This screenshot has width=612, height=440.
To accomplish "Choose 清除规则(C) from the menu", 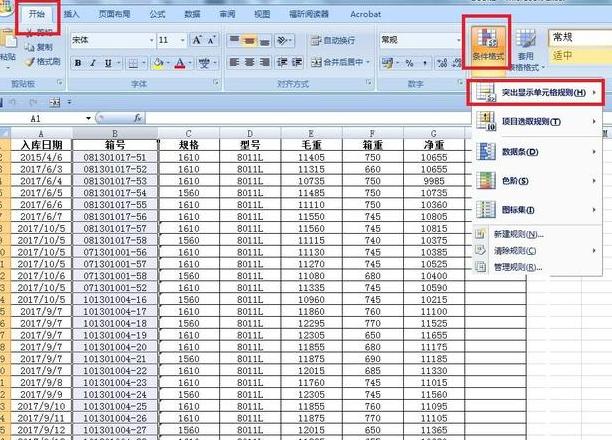I will 536,251.
